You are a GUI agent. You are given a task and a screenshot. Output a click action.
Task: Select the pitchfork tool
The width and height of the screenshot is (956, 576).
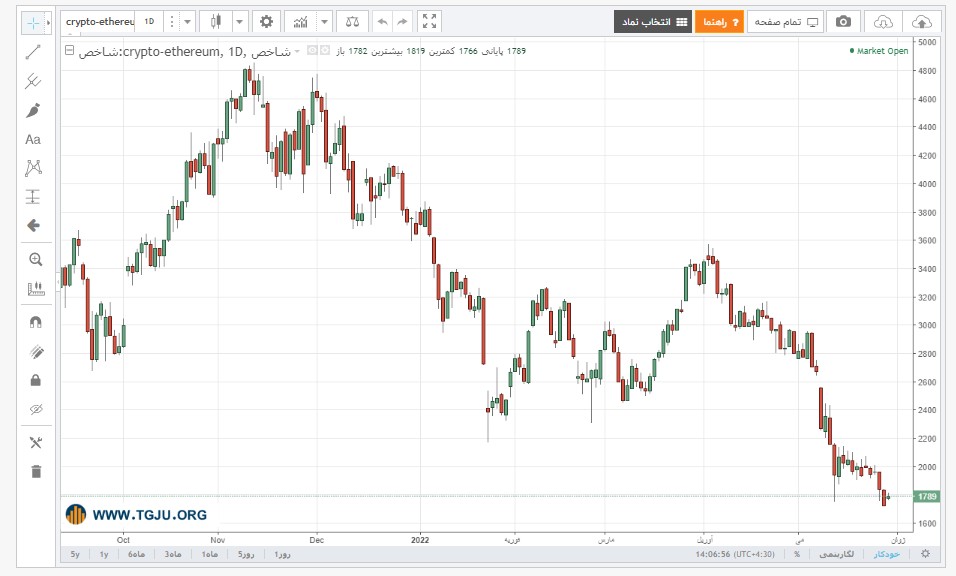[x=33, y=81]
